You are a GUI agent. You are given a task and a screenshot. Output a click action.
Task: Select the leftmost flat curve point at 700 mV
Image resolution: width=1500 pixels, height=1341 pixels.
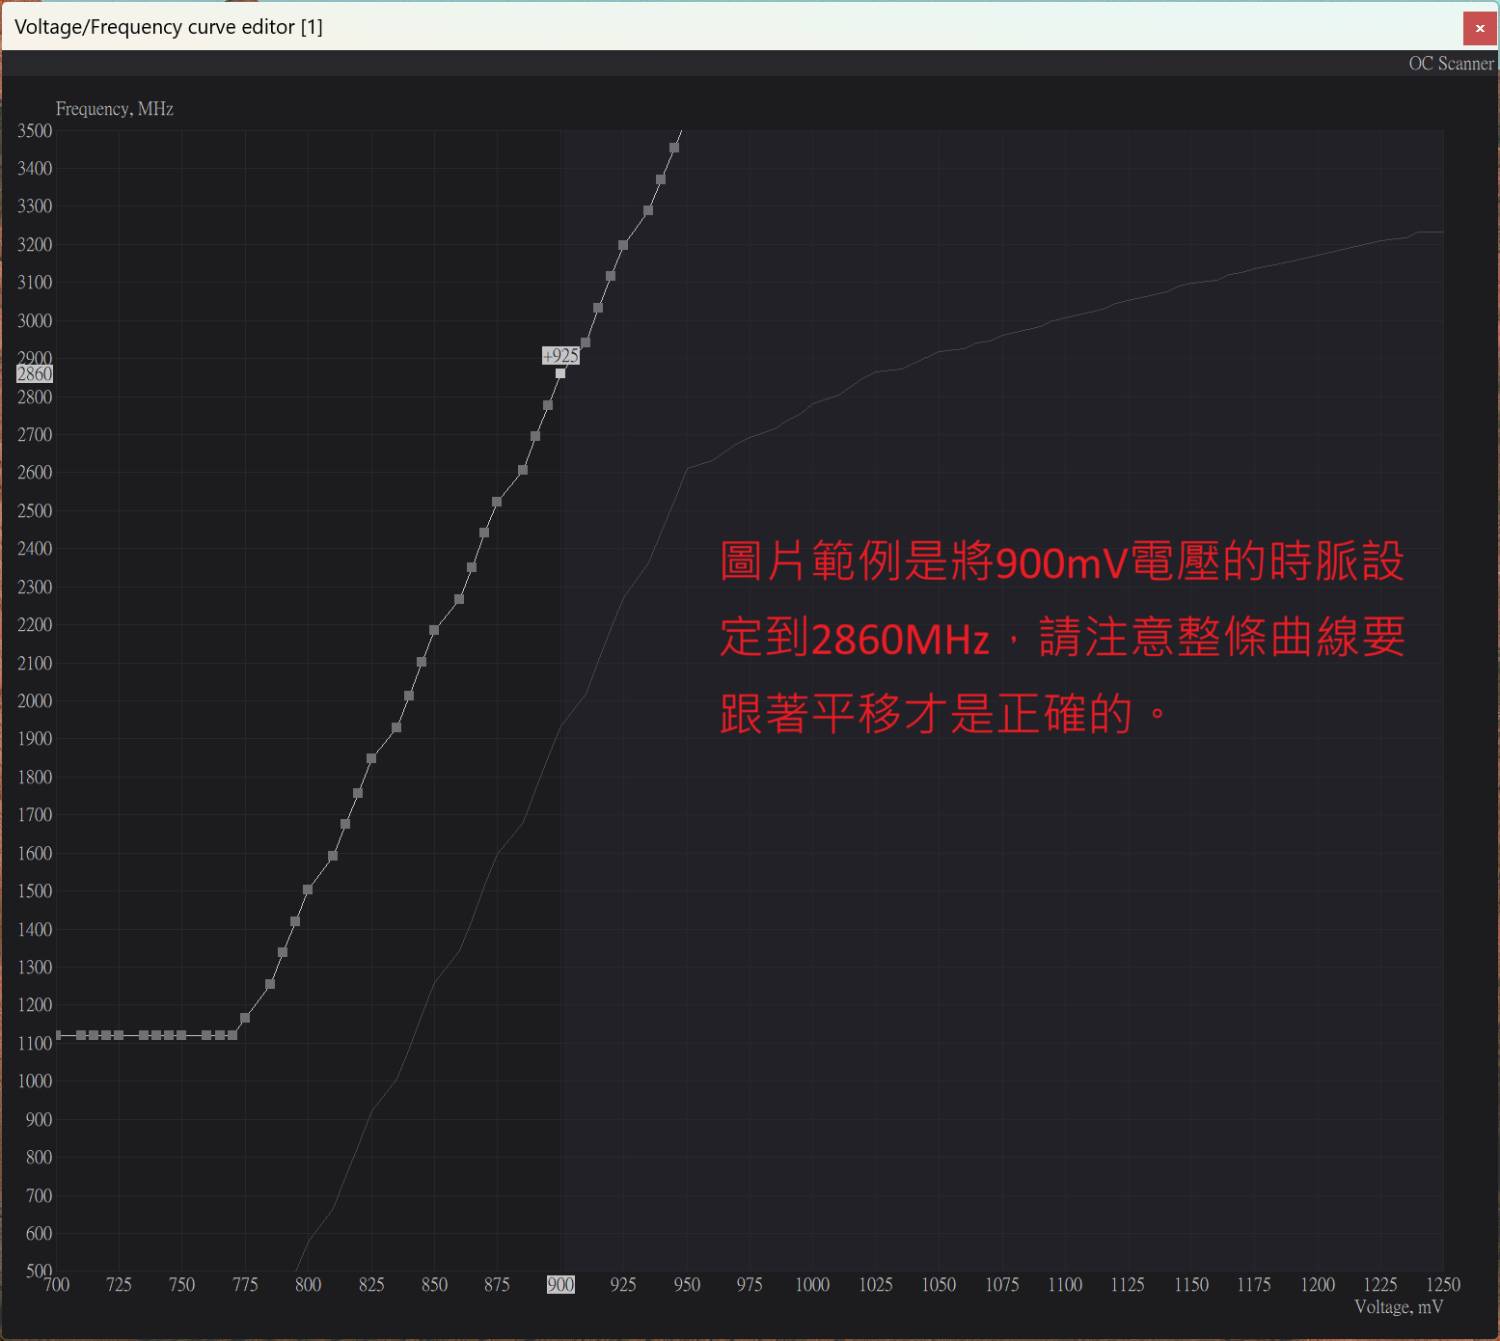[x=58, y=1035]
